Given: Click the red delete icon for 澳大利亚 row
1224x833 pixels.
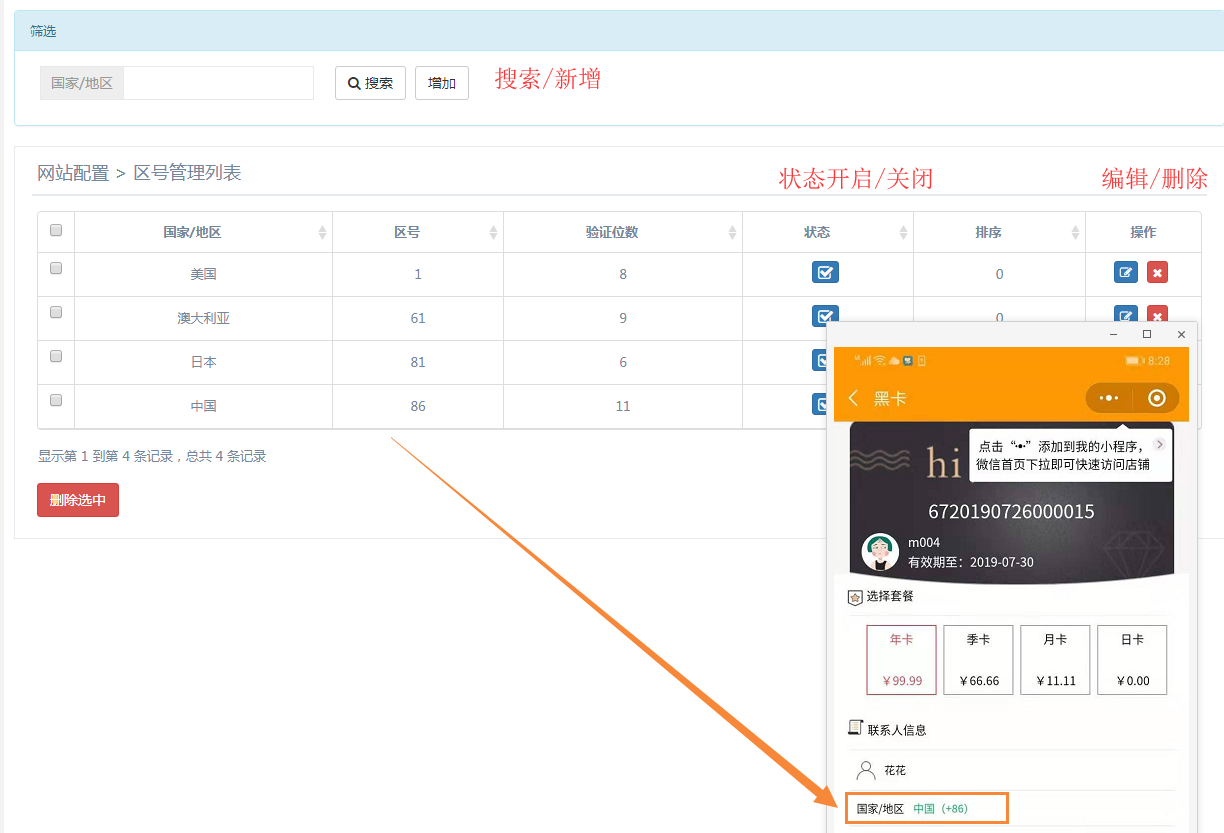Looking at the screenshot, I should (x=1157, y=315).
